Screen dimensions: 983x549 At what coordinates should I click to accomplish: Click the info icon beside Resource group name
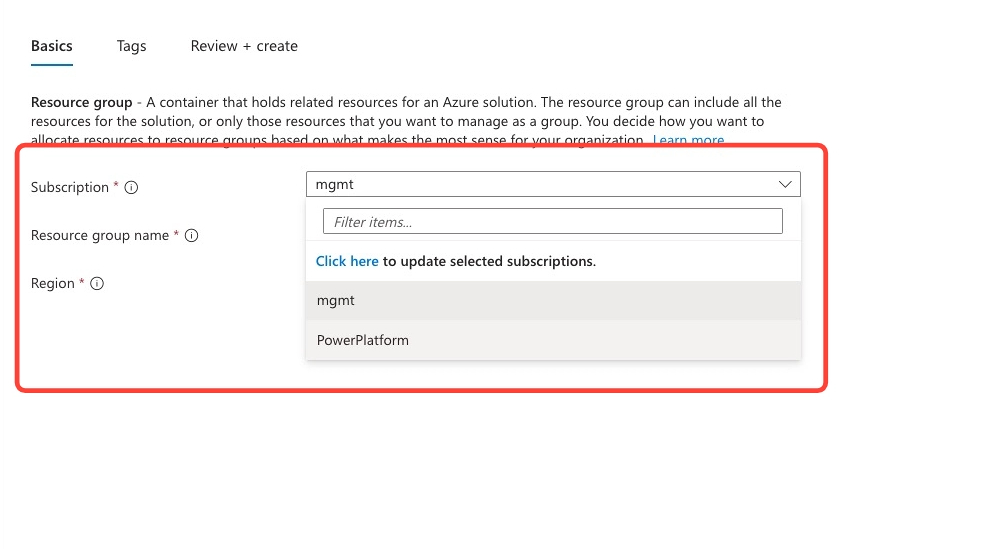192,236
